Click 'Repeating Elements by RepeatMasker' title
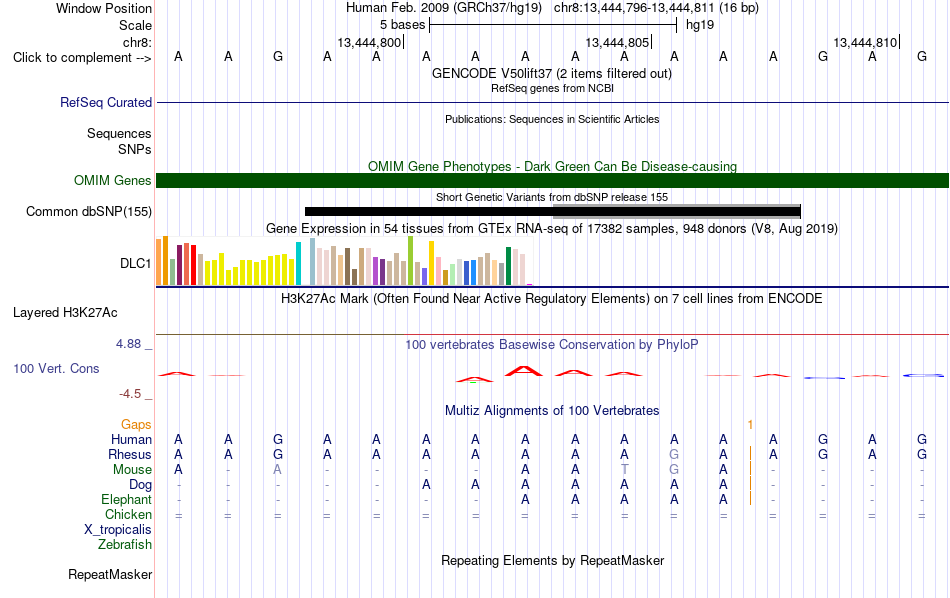 (553, 560)
